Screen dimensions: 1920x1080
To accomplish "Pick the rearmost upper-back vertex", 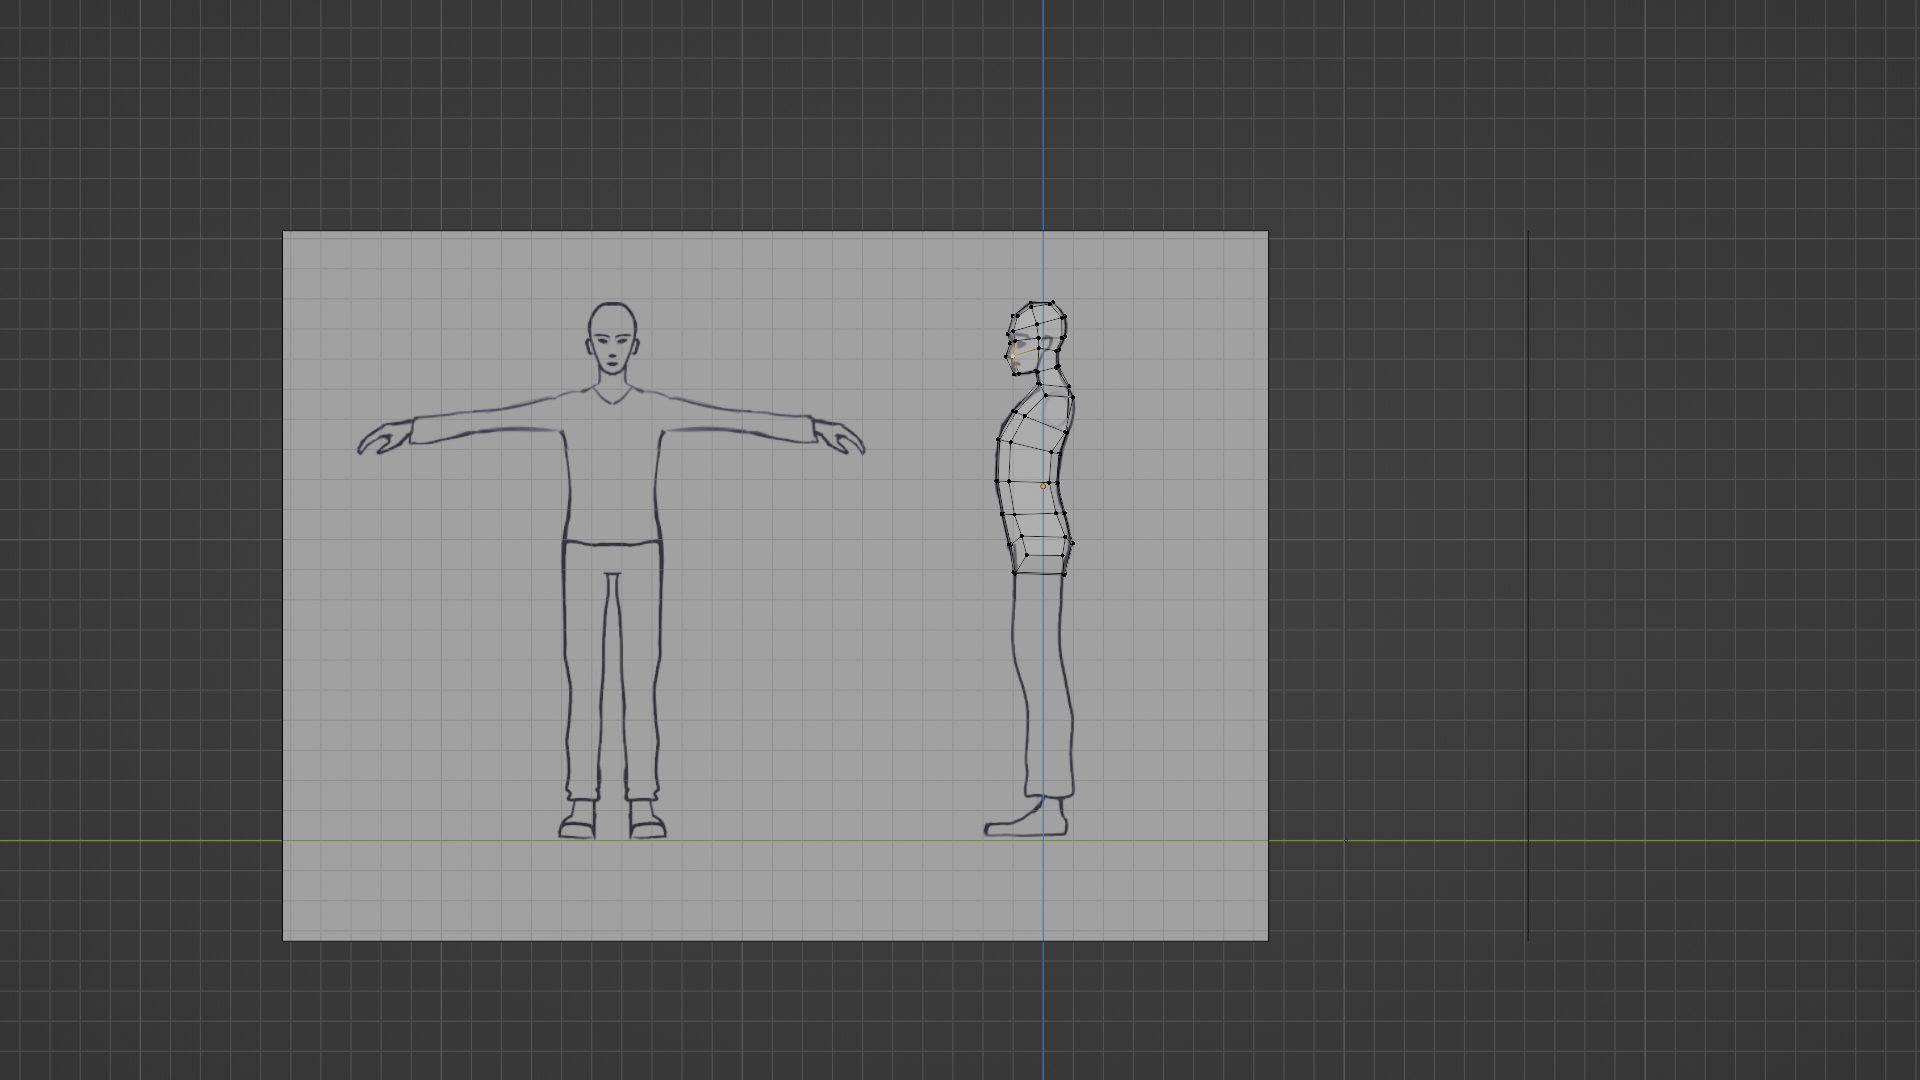I will coord(1072,398).
